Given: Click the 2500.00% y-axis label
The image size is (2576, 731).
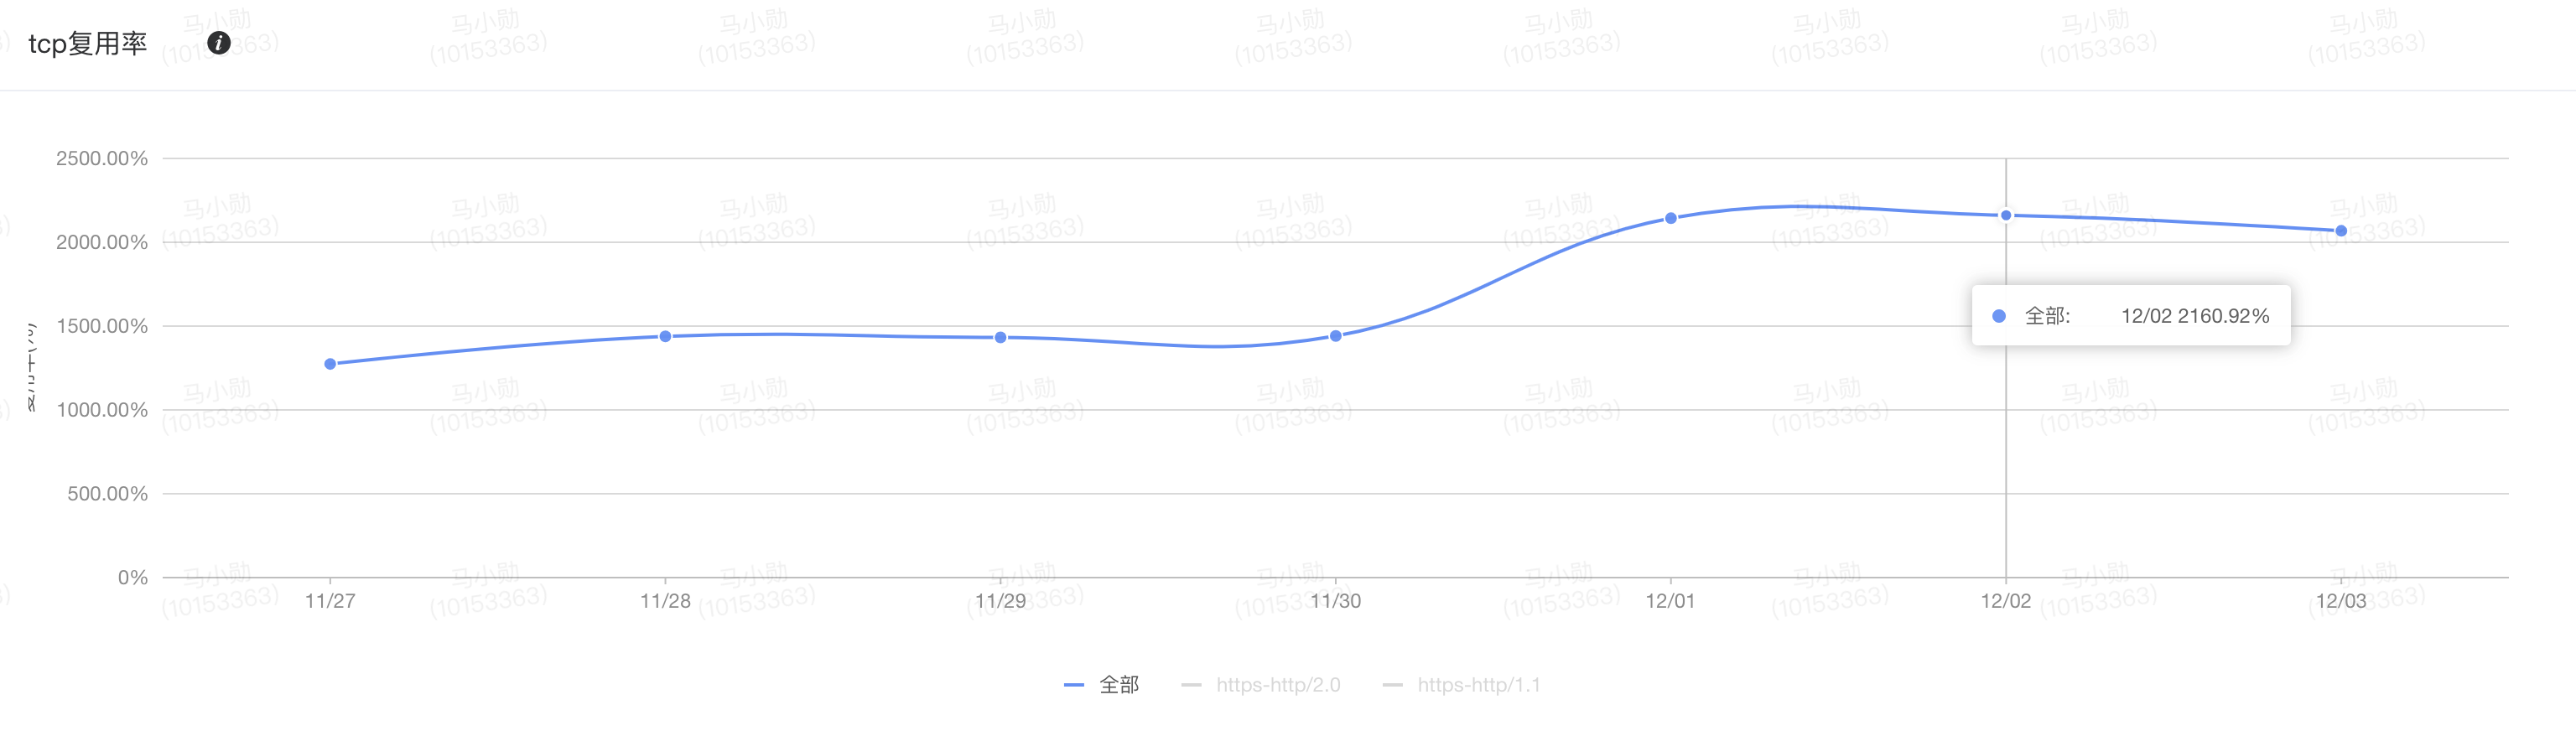Looking at the screenshot, I should coord(101,158).
